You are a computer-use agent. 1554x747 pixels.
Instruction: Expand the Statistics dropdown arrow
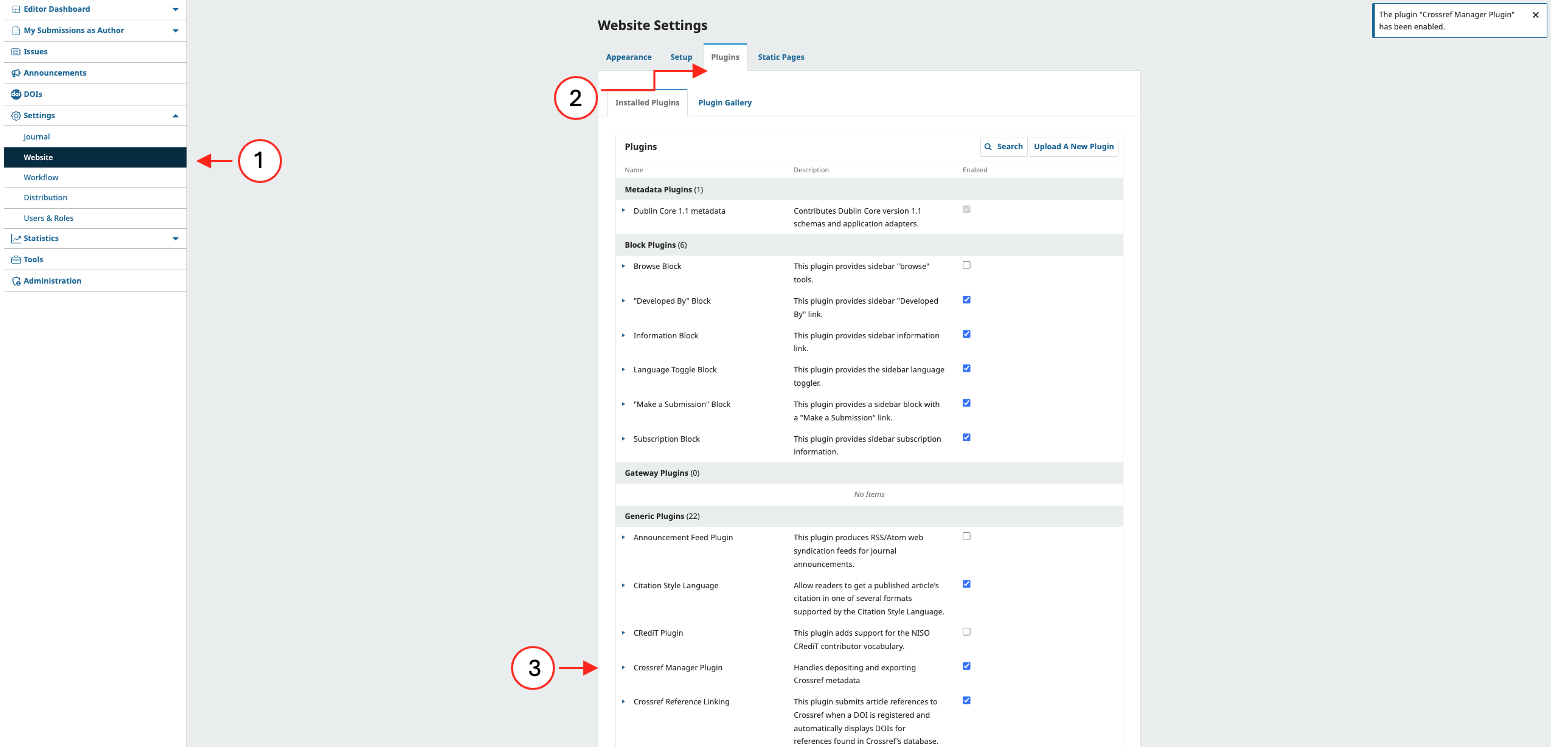pos(175,239)
